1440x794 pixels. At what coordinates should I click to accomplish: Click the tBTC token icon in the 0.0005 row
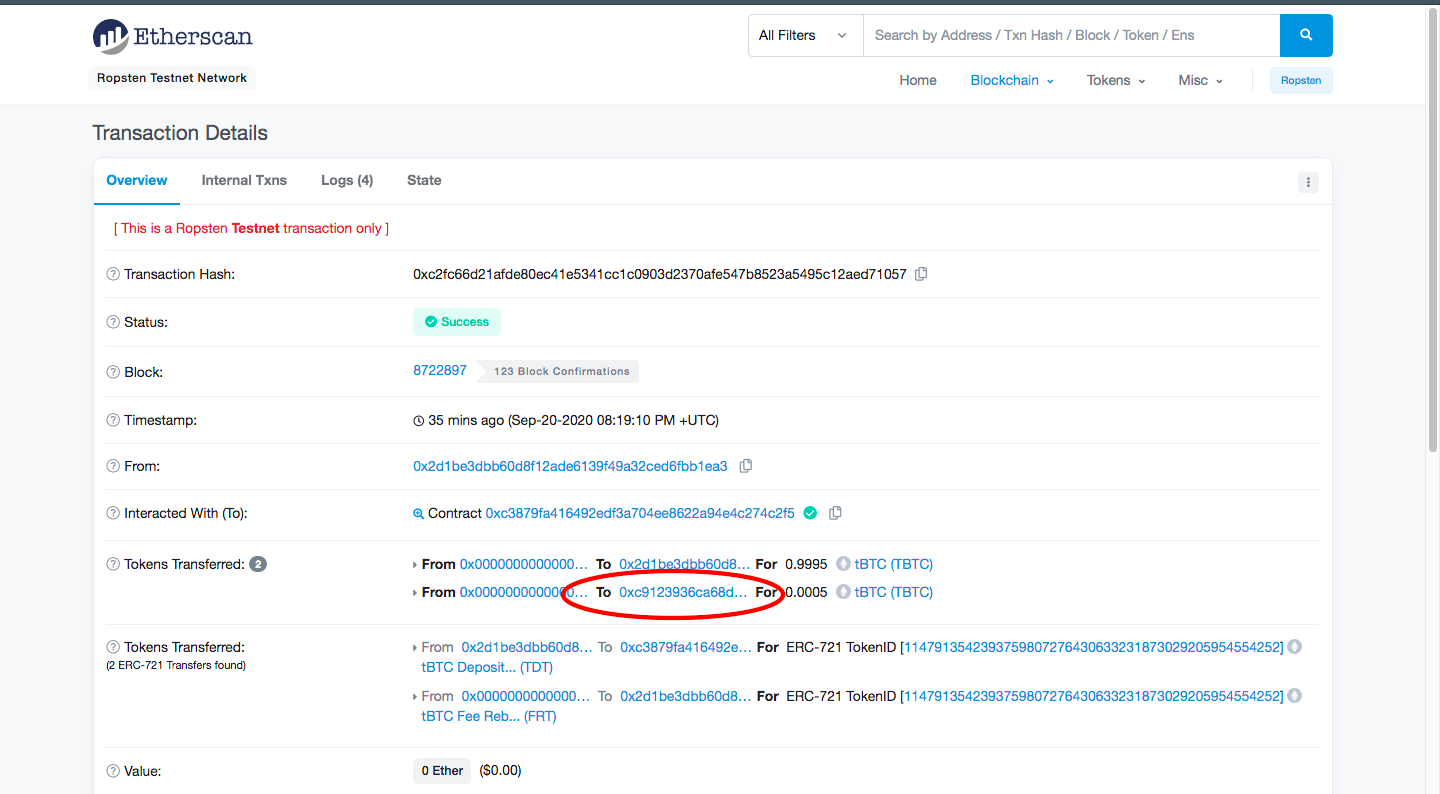(843, 592)
